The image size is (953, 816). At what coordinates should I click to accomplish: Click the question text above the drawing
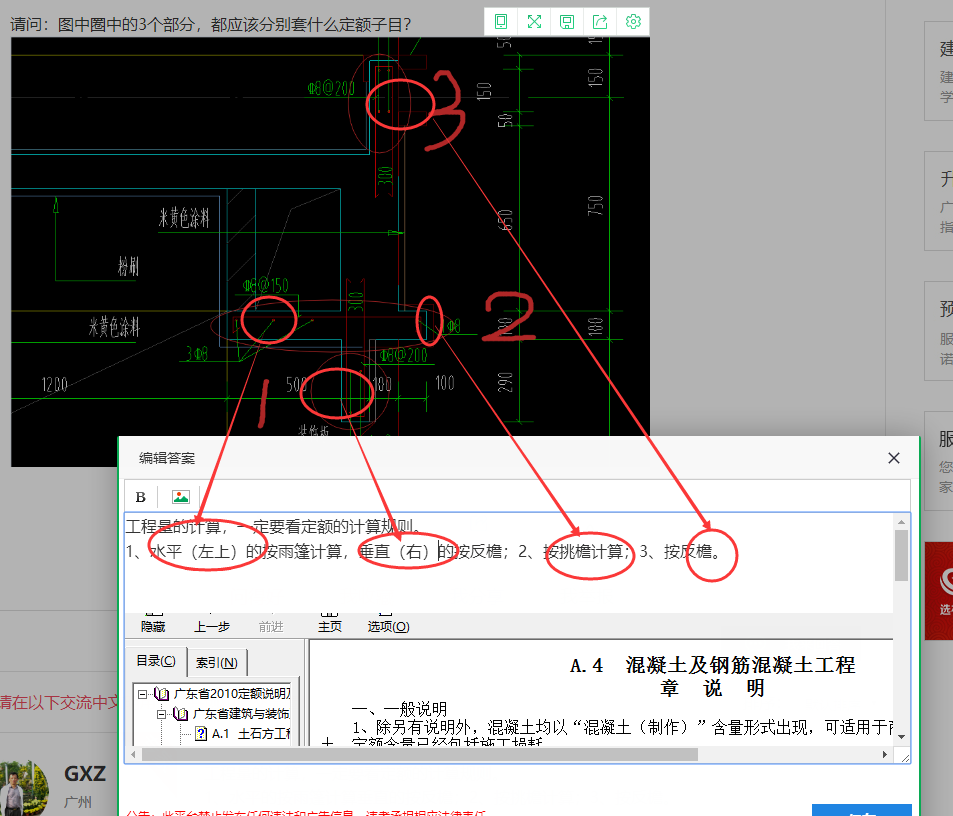(x=211, y=24)
